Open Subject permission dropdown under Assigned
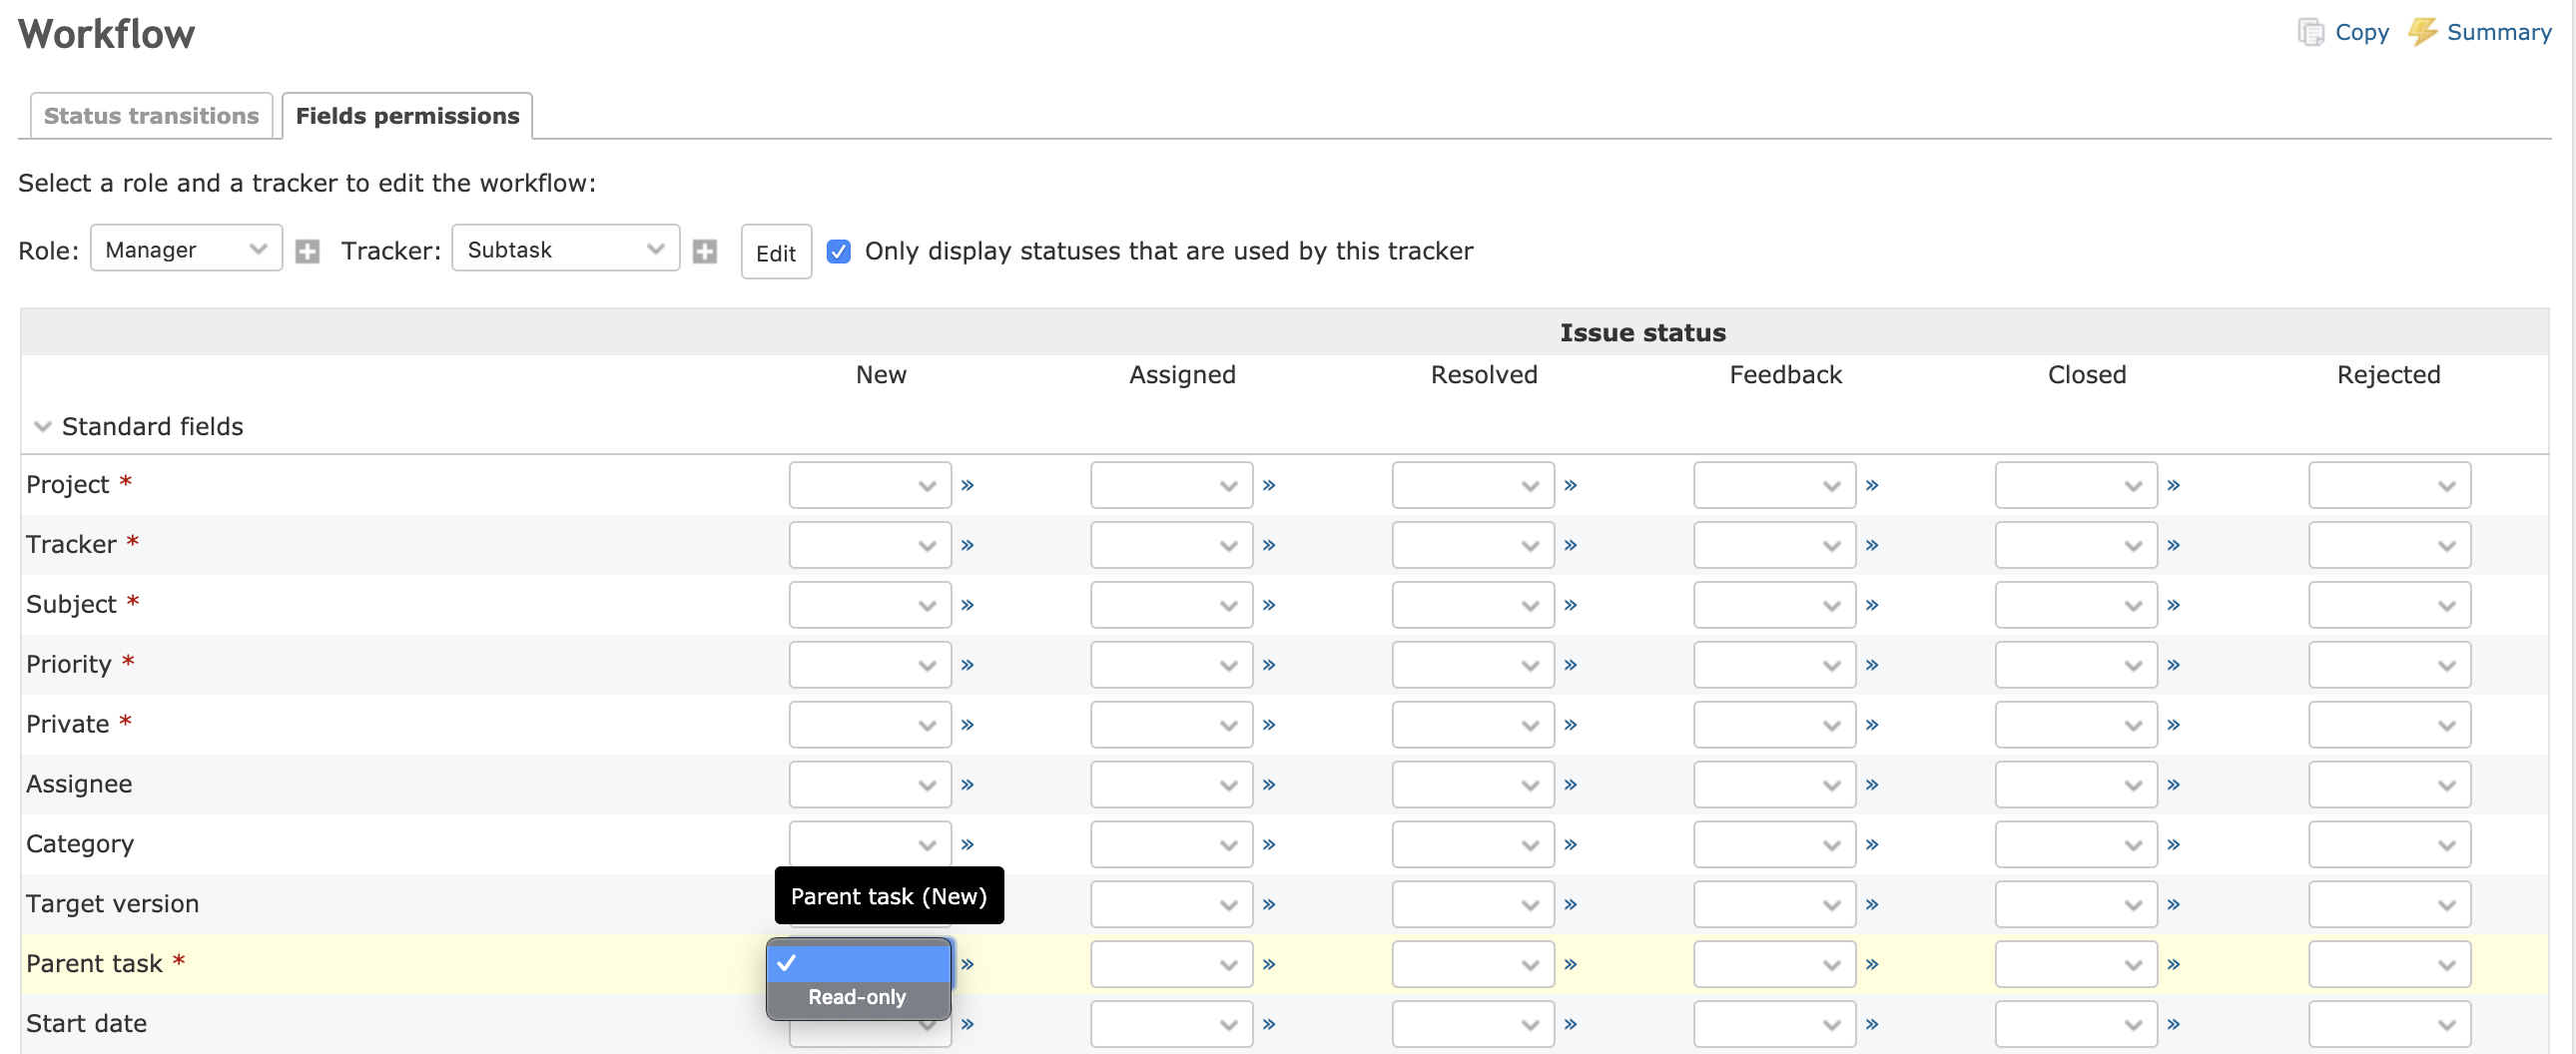Screen dimensions: 2576x1054 coord(1171,605)
